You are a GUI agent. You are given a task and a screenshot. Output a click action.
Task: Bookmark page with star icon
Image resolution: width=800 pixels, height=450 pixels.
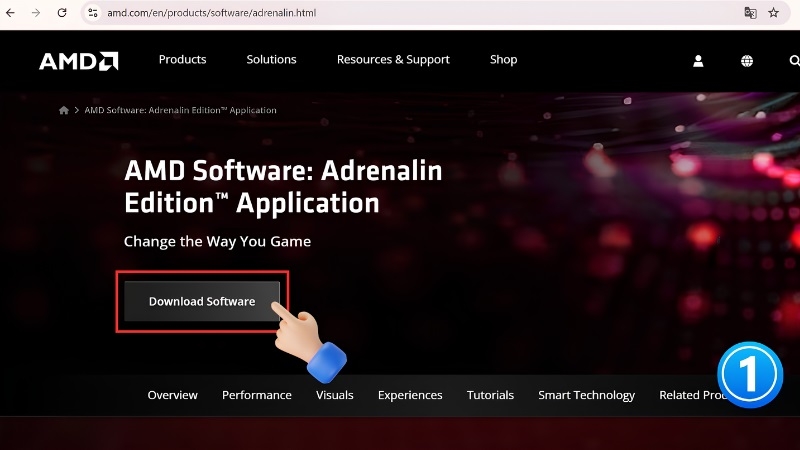pos(773,13)
